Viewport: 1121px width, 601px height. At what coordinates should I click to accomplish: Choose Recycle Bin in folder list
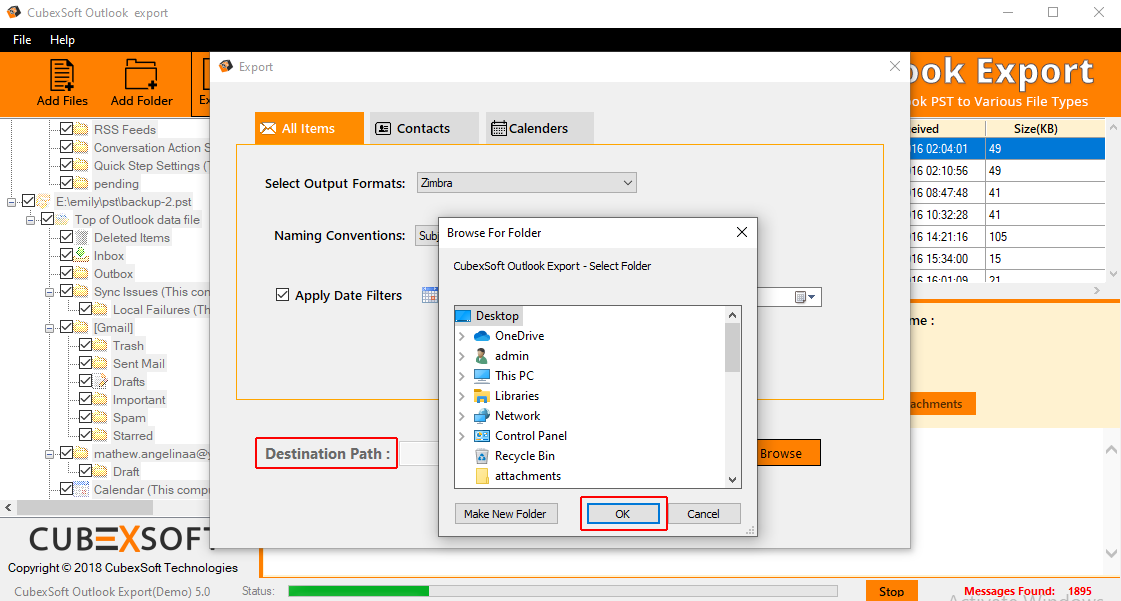[x=524, y=456]
